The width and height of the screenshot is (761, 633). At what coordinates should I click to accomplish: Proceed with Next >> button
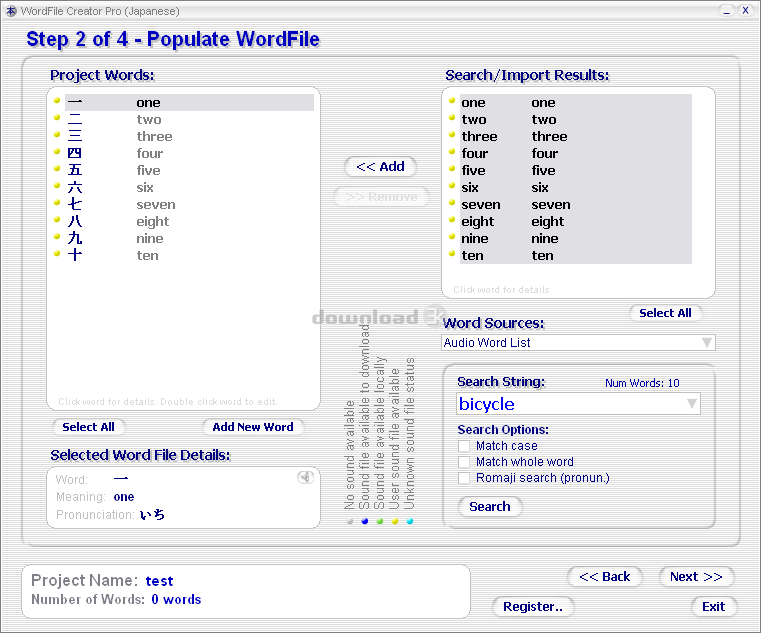tap(696, 577)
